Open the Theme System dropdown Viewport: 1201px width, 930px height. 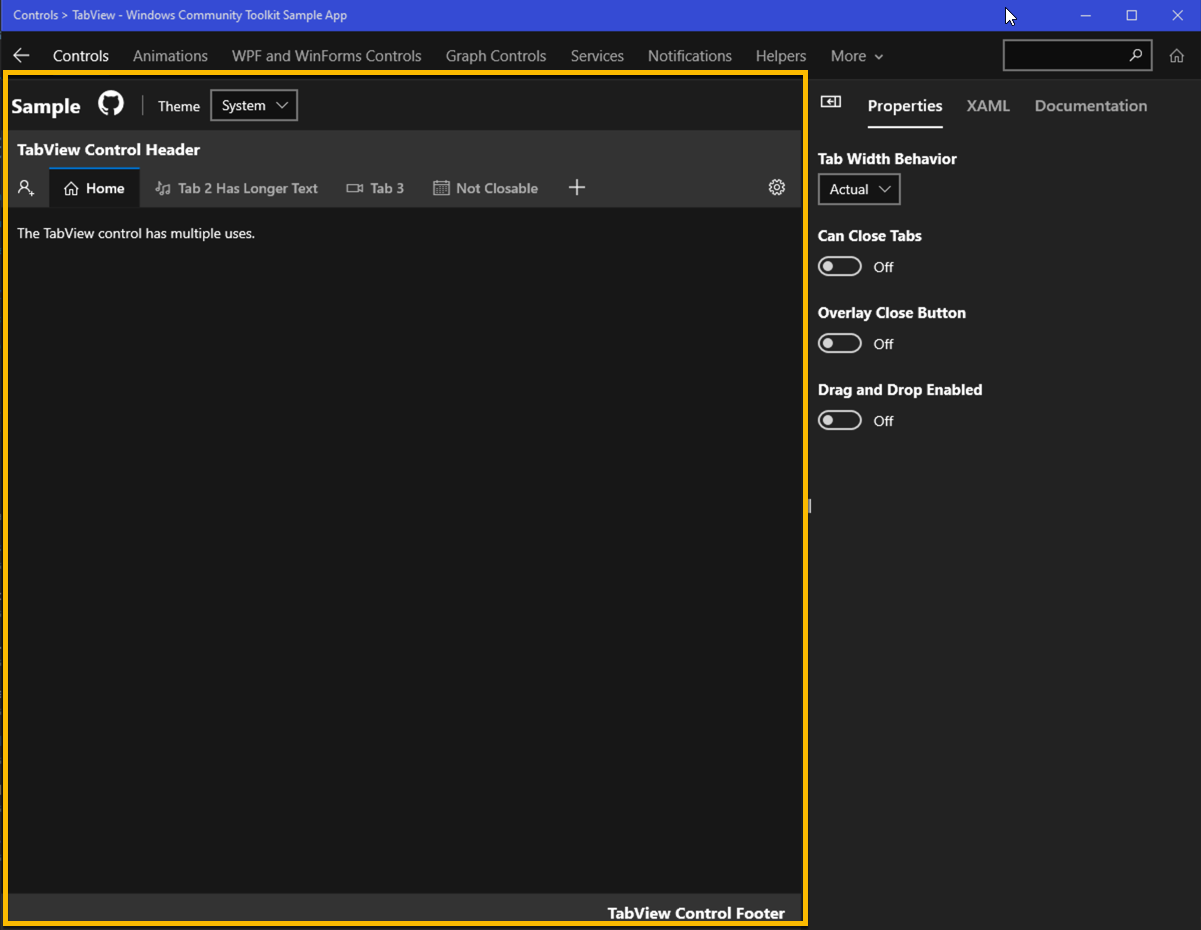(x=254, y=105)
